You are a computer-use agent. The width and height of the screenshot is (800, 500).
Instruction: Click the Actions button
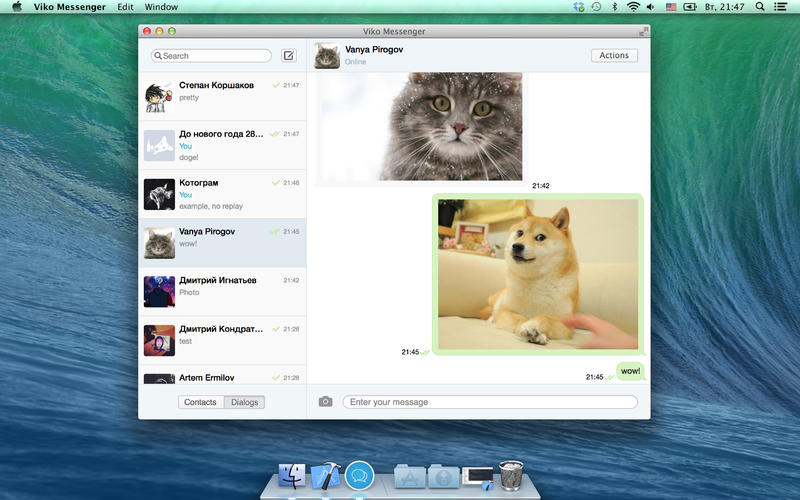614,55
